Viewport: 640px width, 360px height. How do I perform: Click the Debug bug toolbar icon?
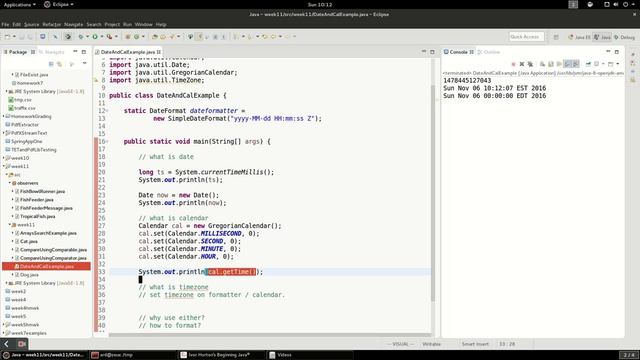[x=81, y=37]
